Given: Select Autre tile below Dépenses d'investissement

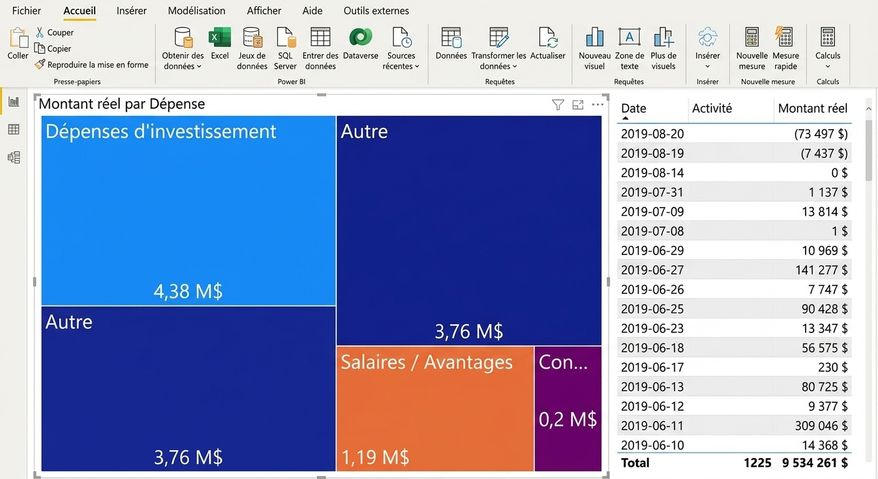Looking at the screenshot, I should click(188, 388).
